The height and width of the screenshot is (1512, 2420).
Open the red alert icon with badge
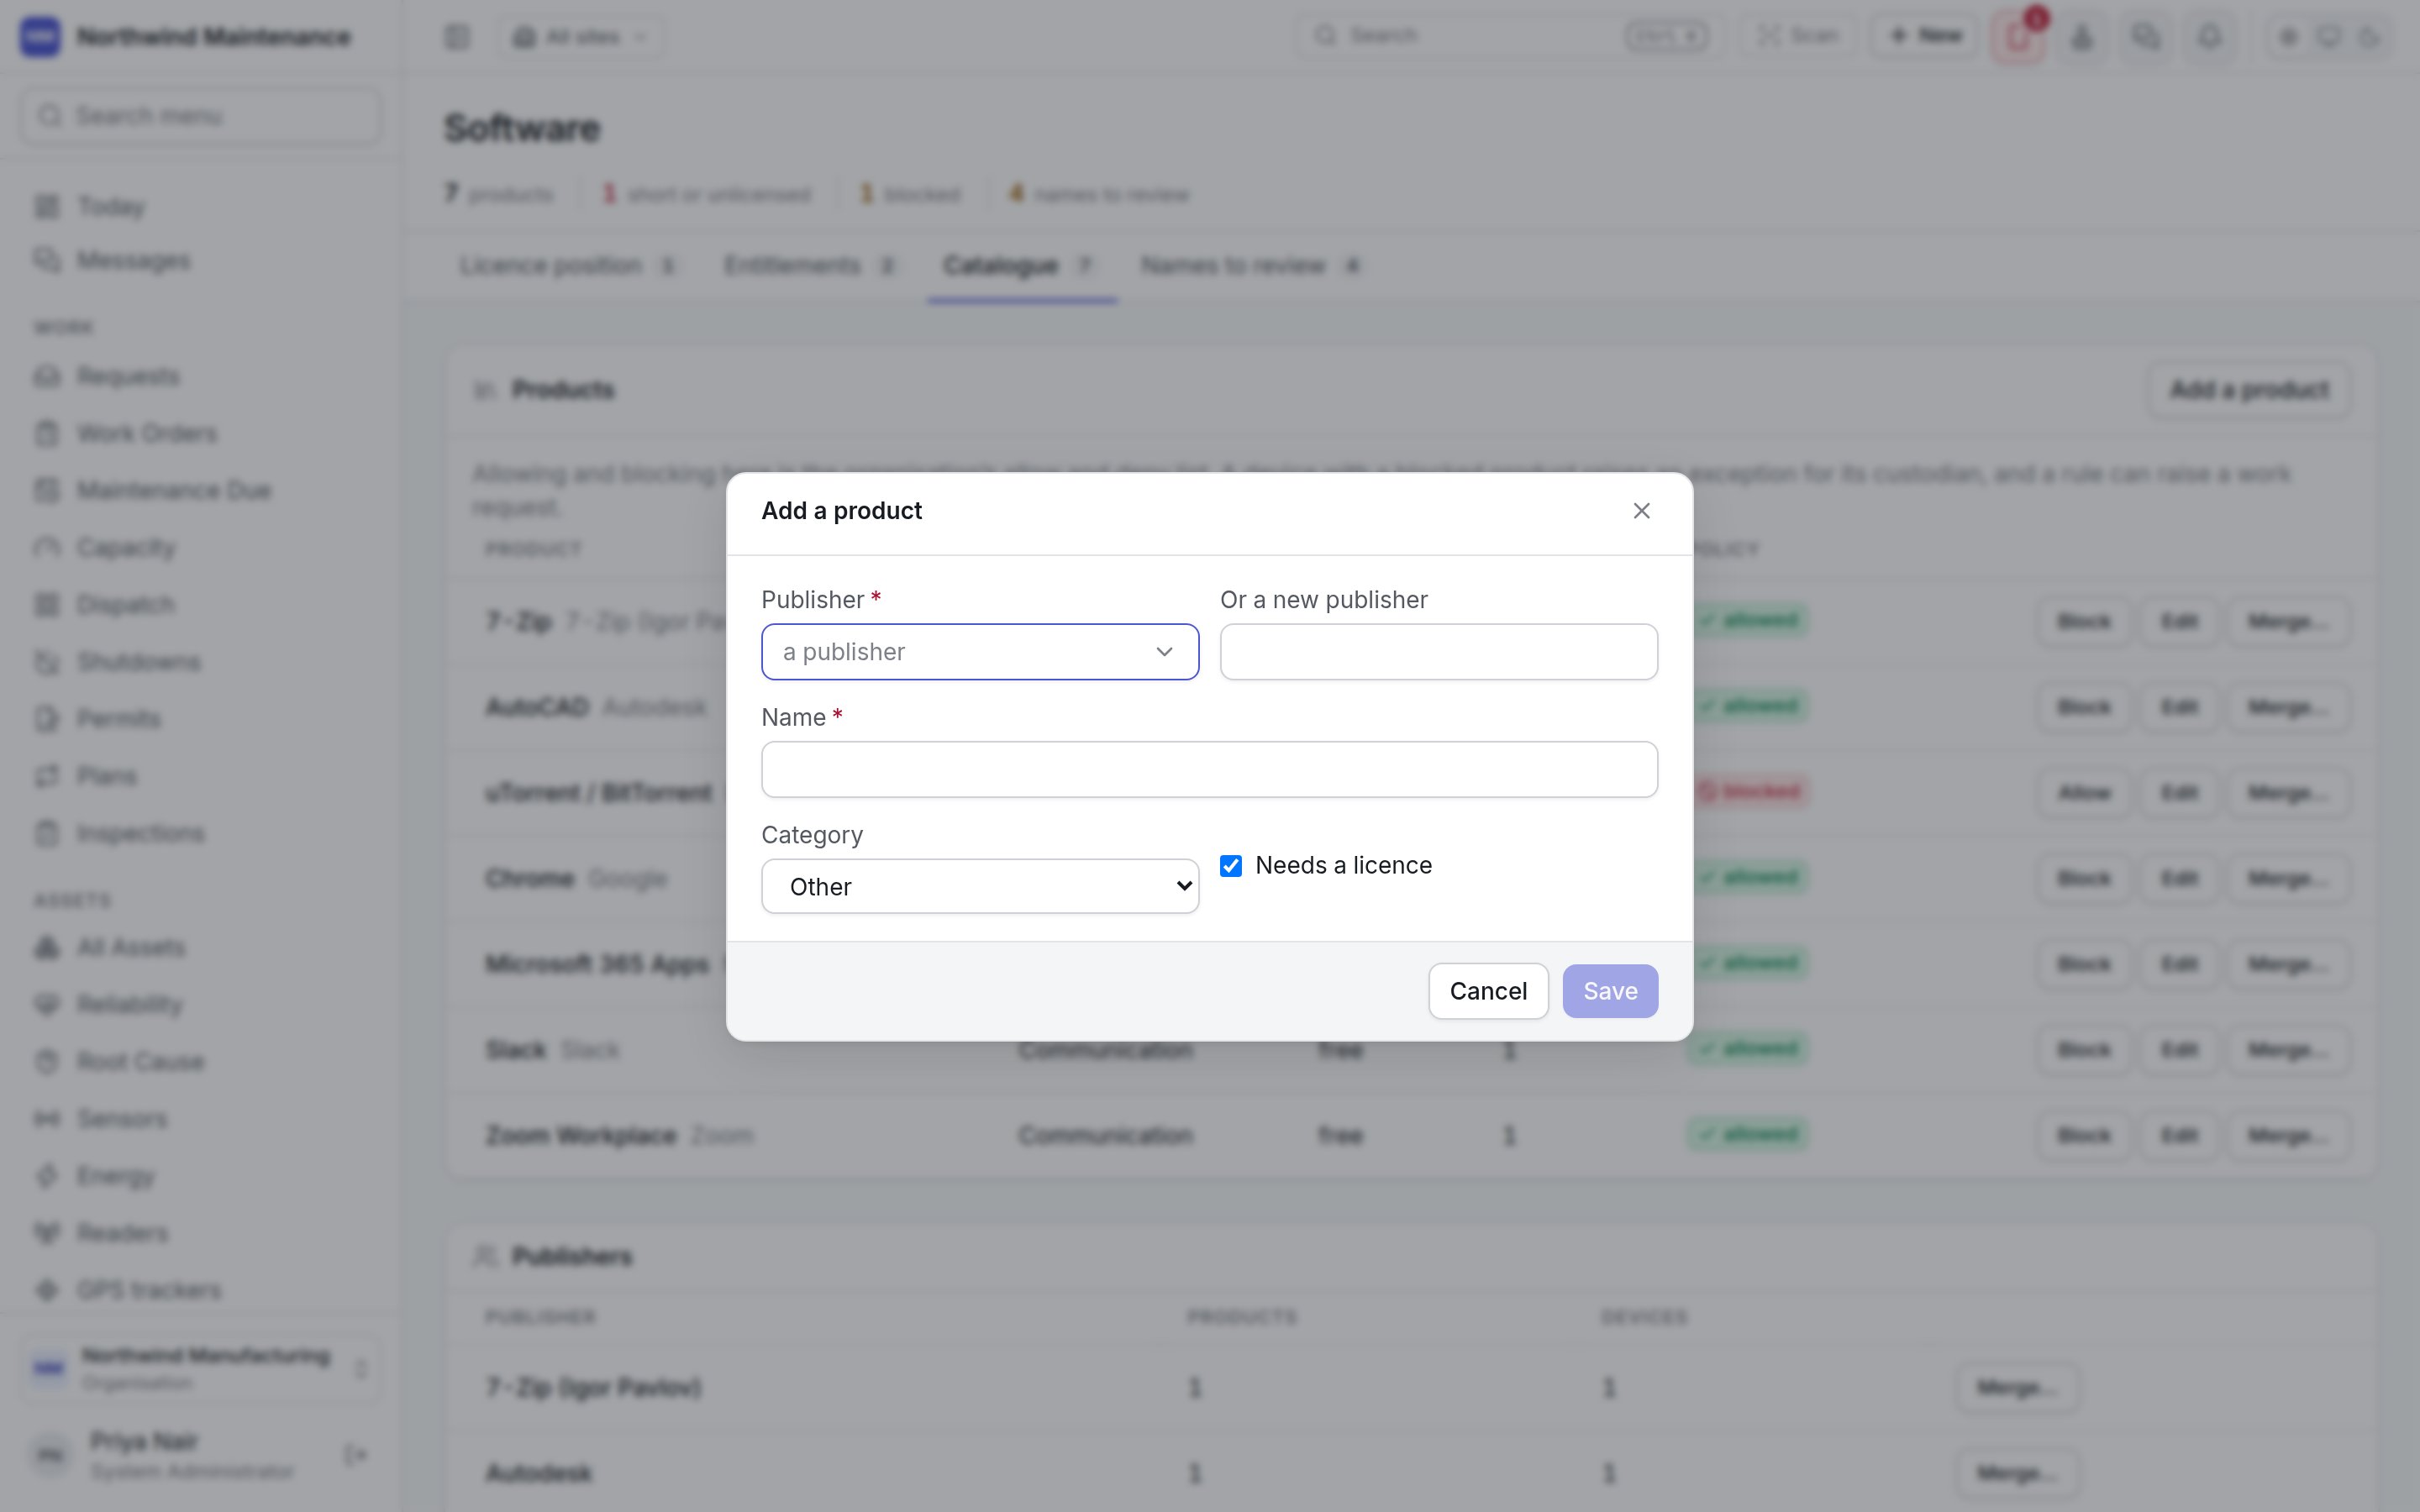(x=2018, y=37)
